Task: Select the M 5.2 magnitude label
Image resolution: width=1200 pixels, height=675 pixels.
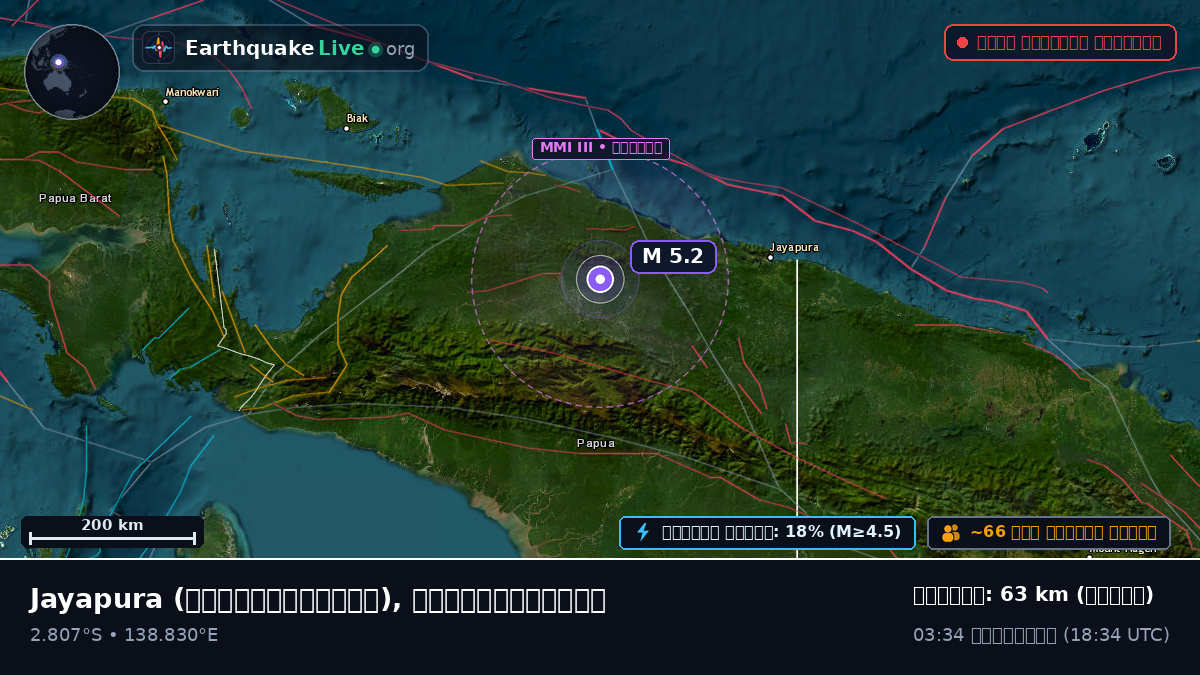Action: 673,256
